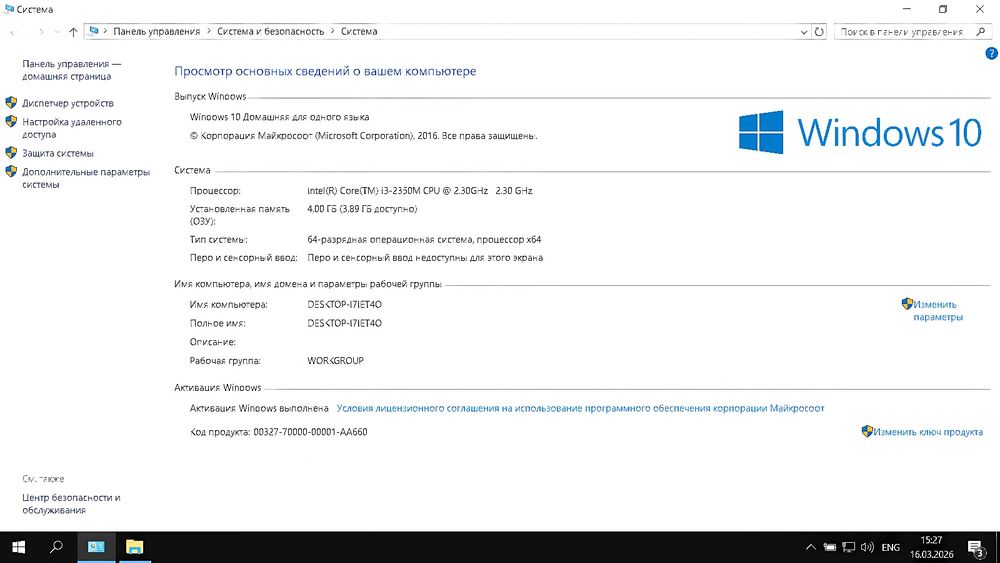Click shield icon beside Защита системы
The image size is (1000, 563).
[x=11, y=153]
